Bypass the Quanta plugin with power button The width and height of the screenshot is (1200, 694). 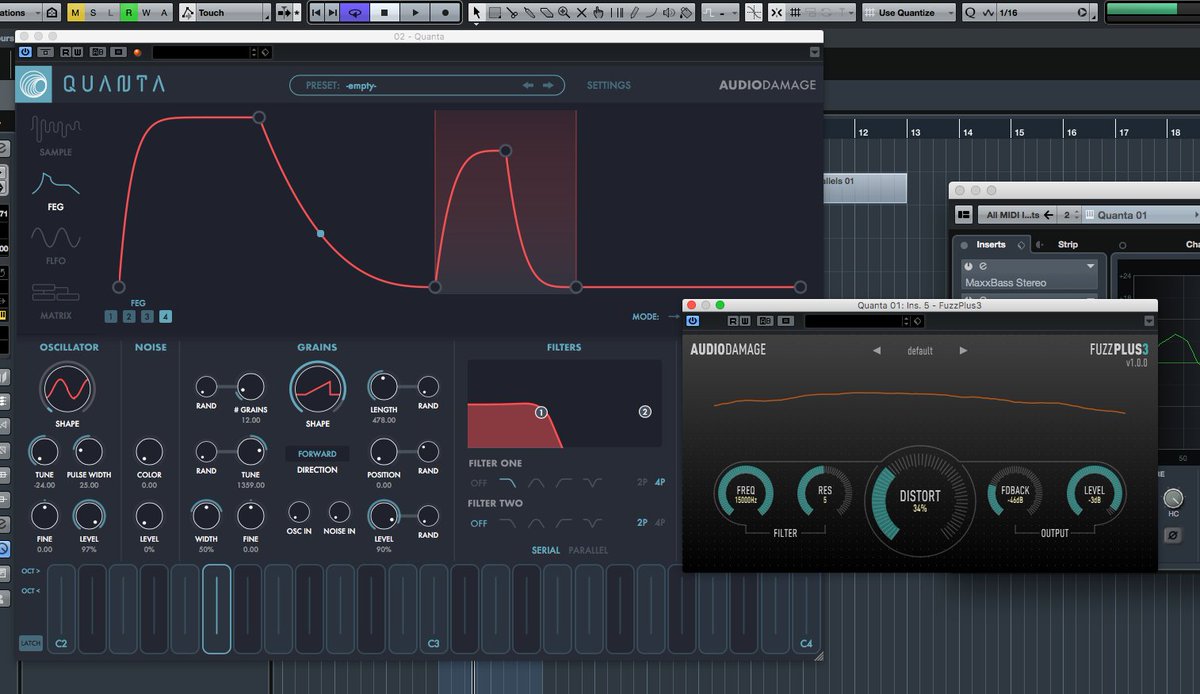pyautogui.click(x=25, y=52)
